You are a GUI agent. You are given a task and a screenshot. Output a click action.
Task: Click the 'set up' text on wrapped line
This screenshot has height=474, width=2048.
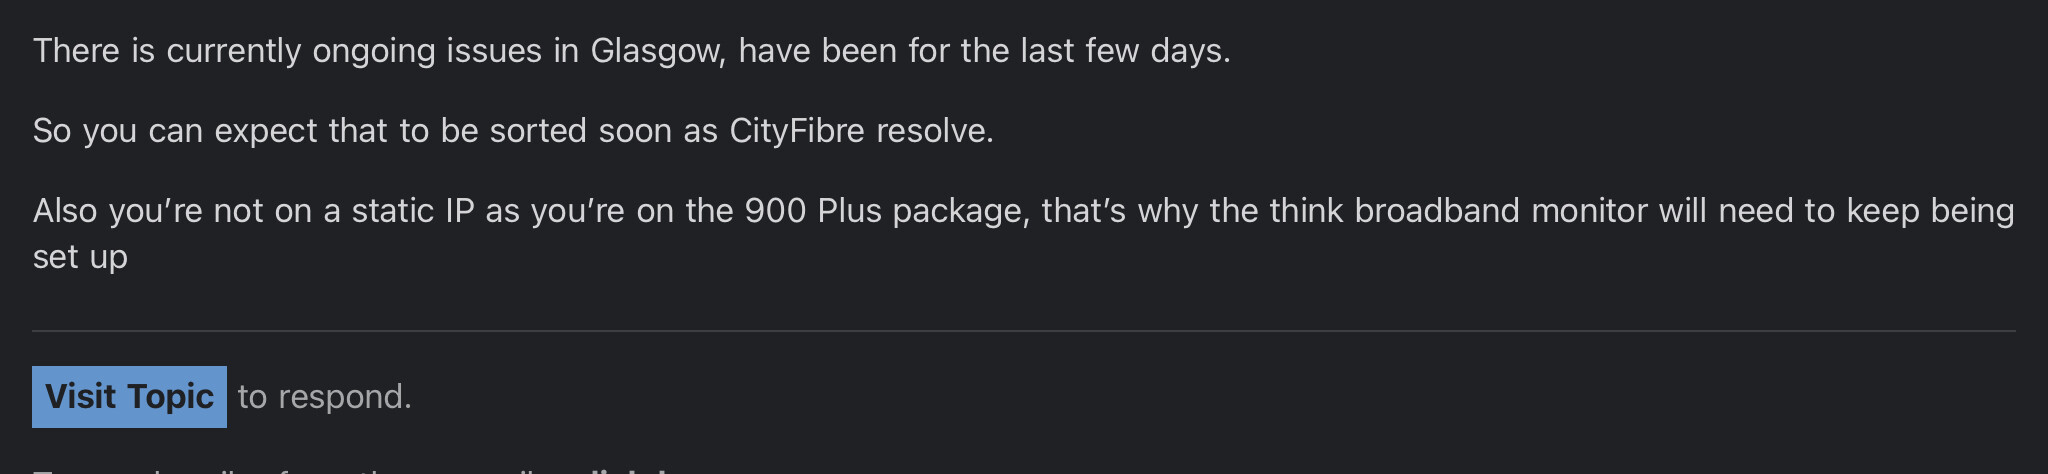(x=80, y=257)
